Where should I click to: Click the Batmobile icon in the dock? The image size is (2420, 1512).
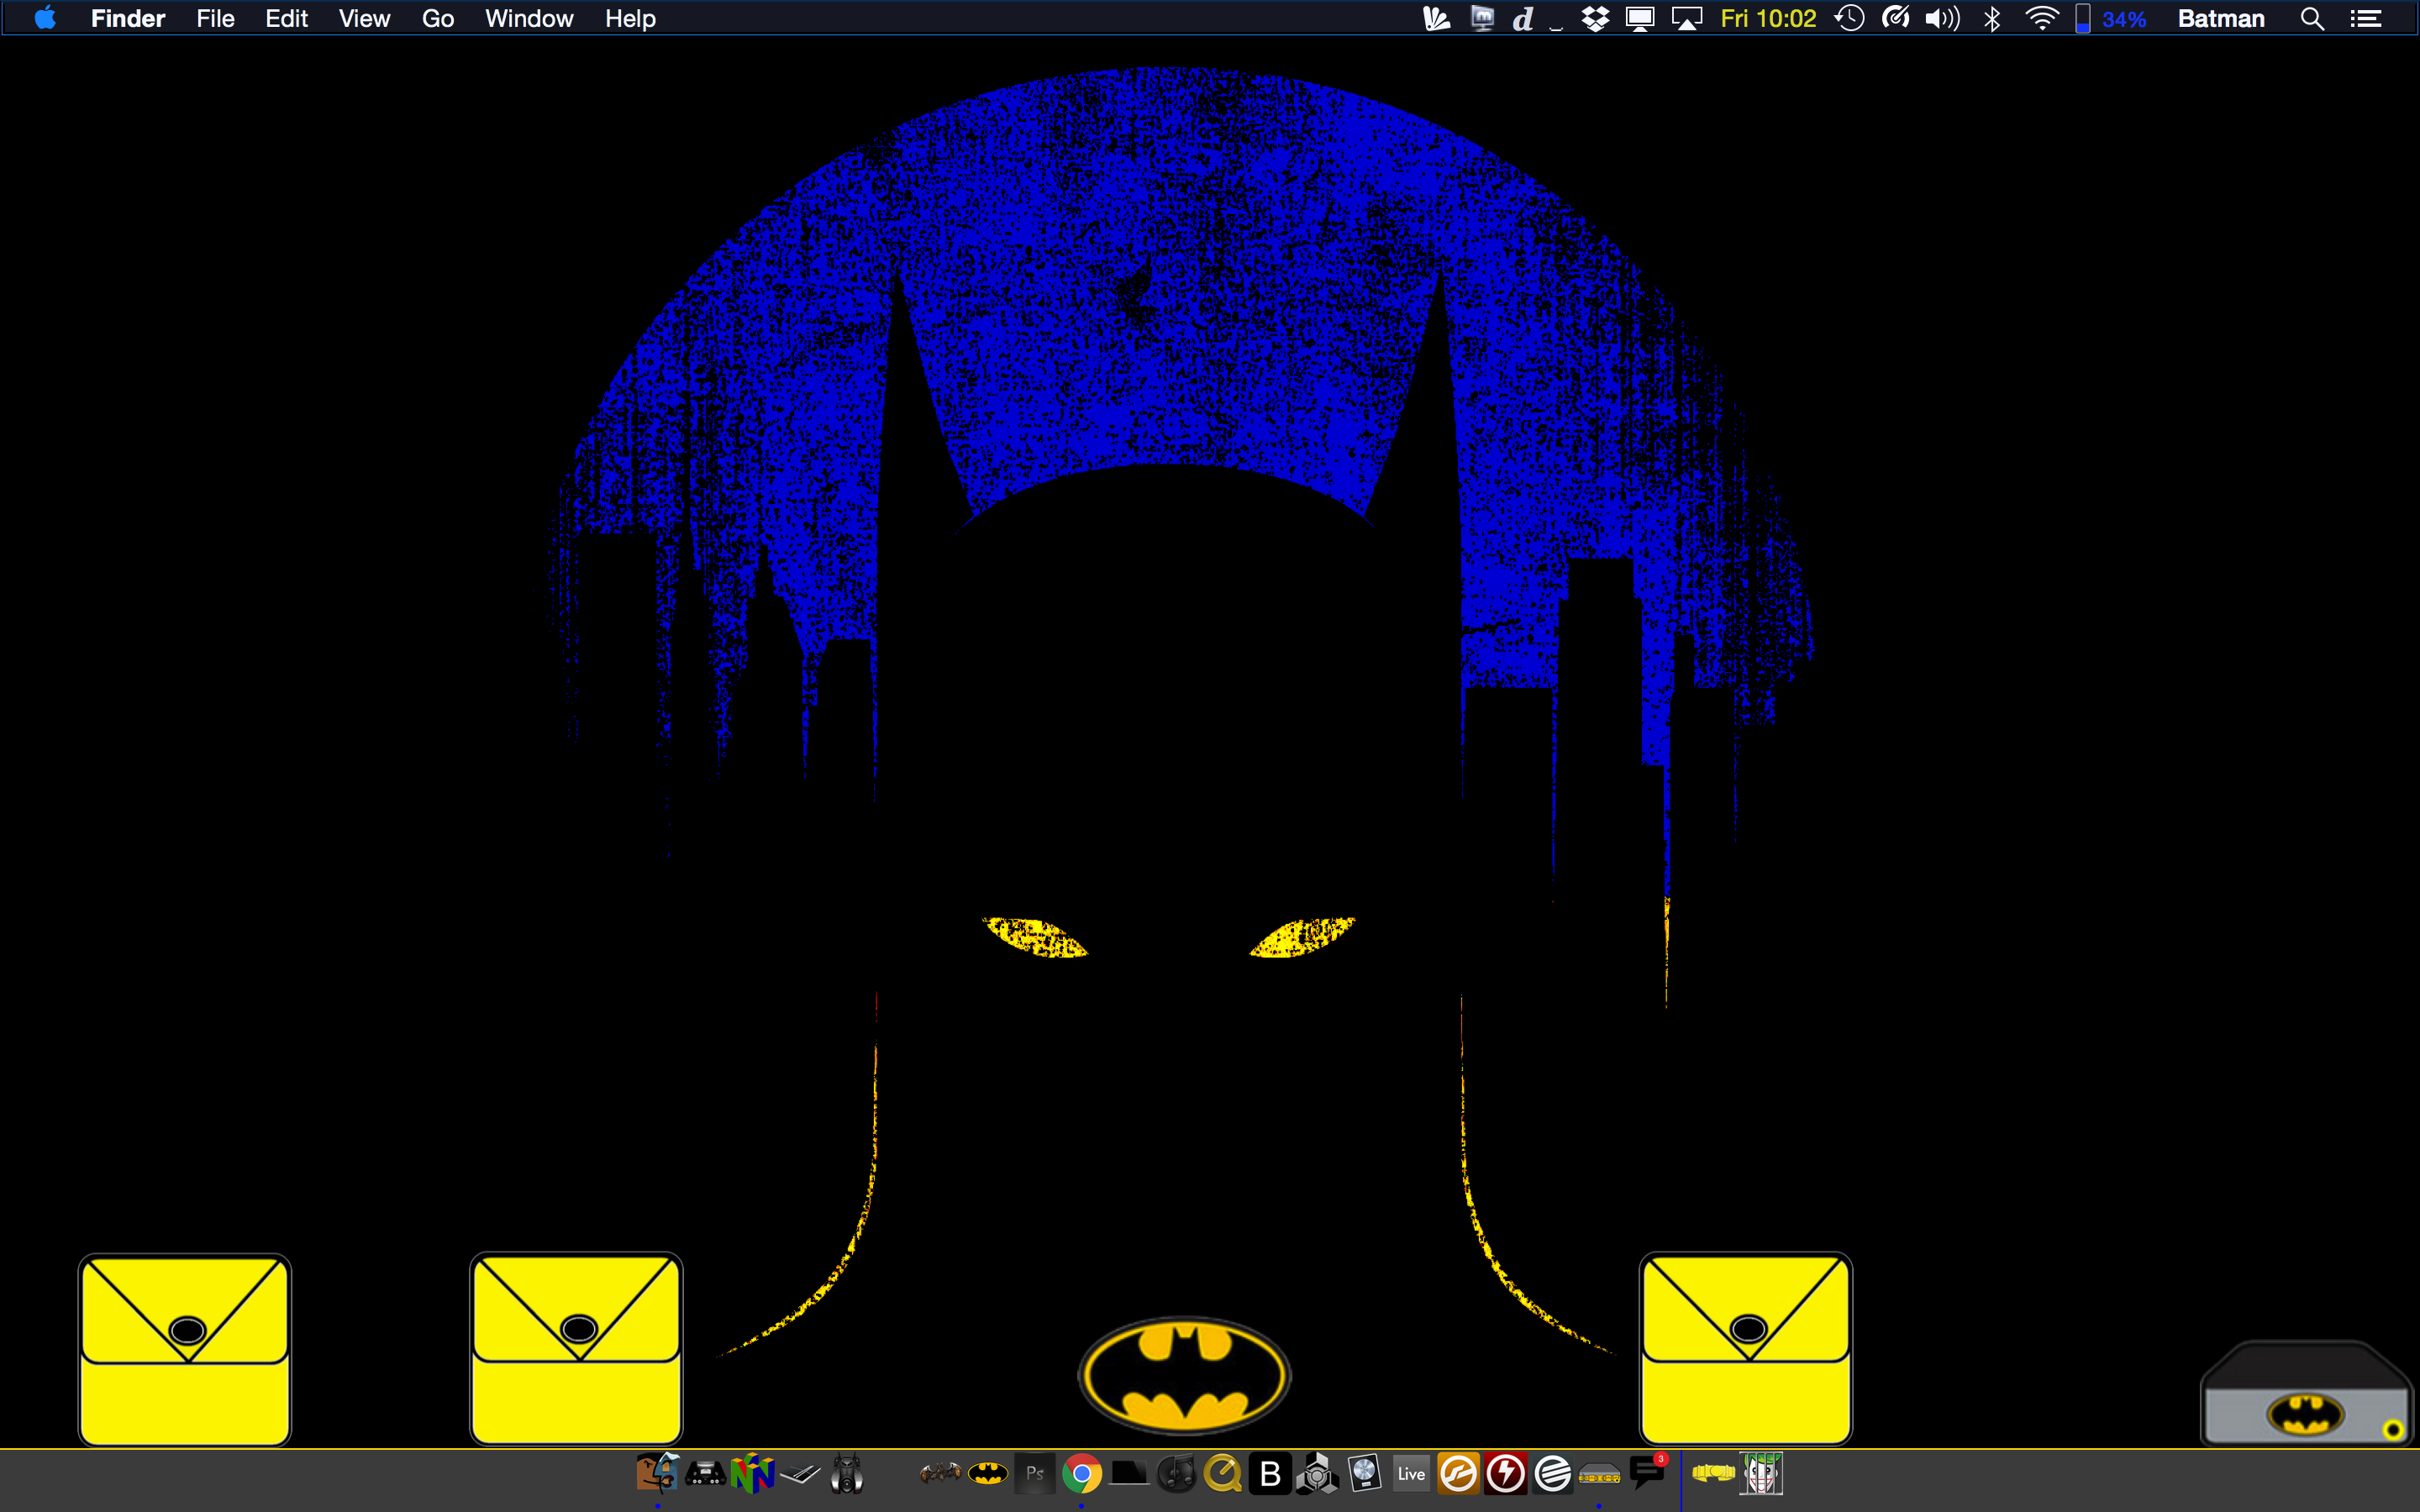click(846, 1473)
